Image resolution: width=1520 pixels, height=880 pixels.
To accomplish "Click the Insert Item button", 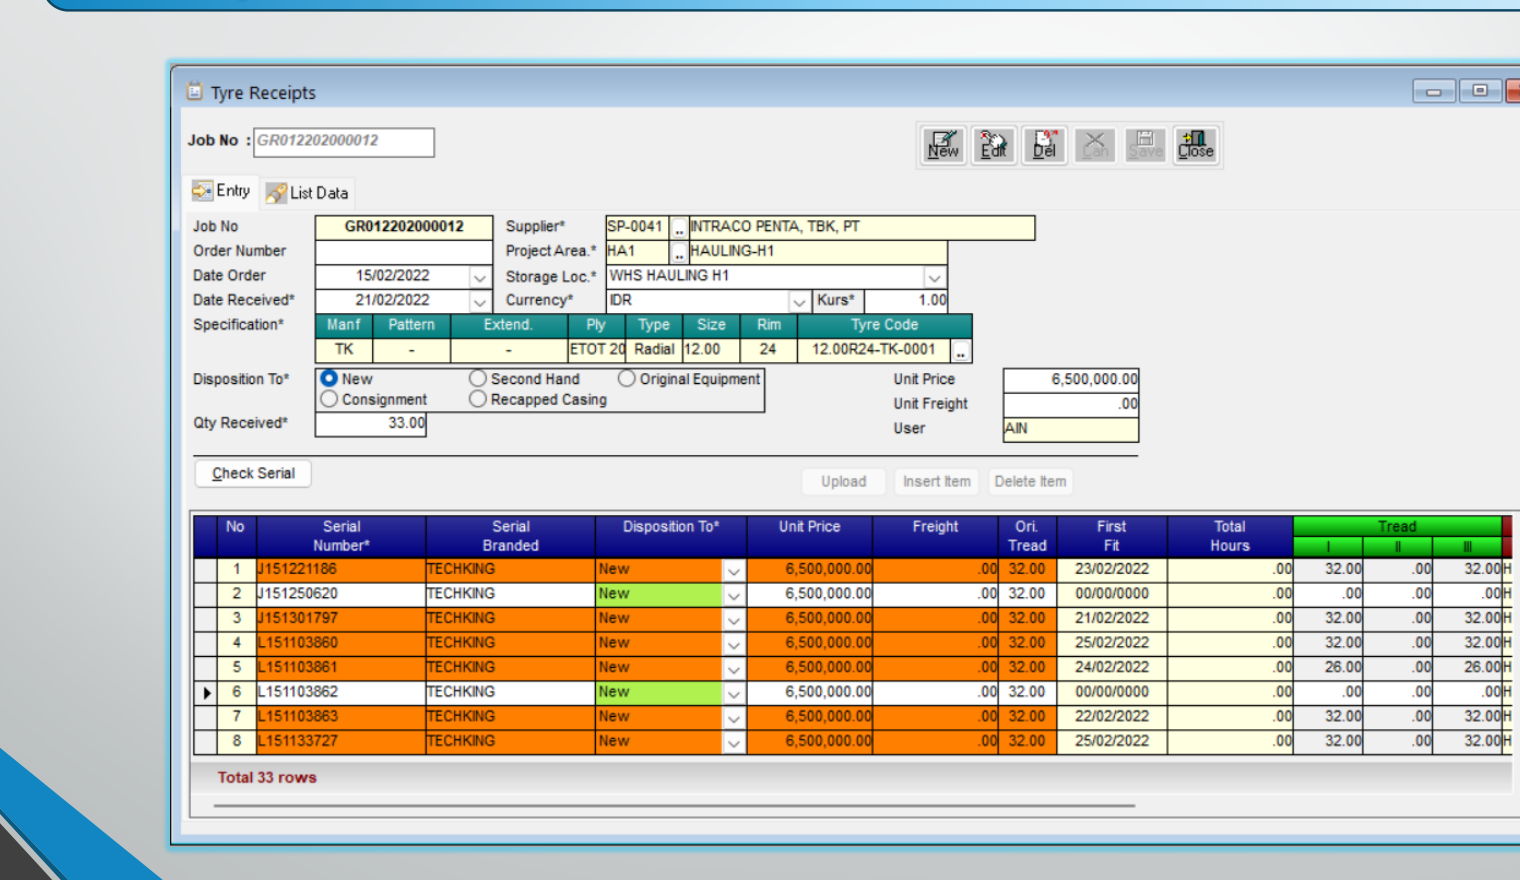I will pos(937,481).
